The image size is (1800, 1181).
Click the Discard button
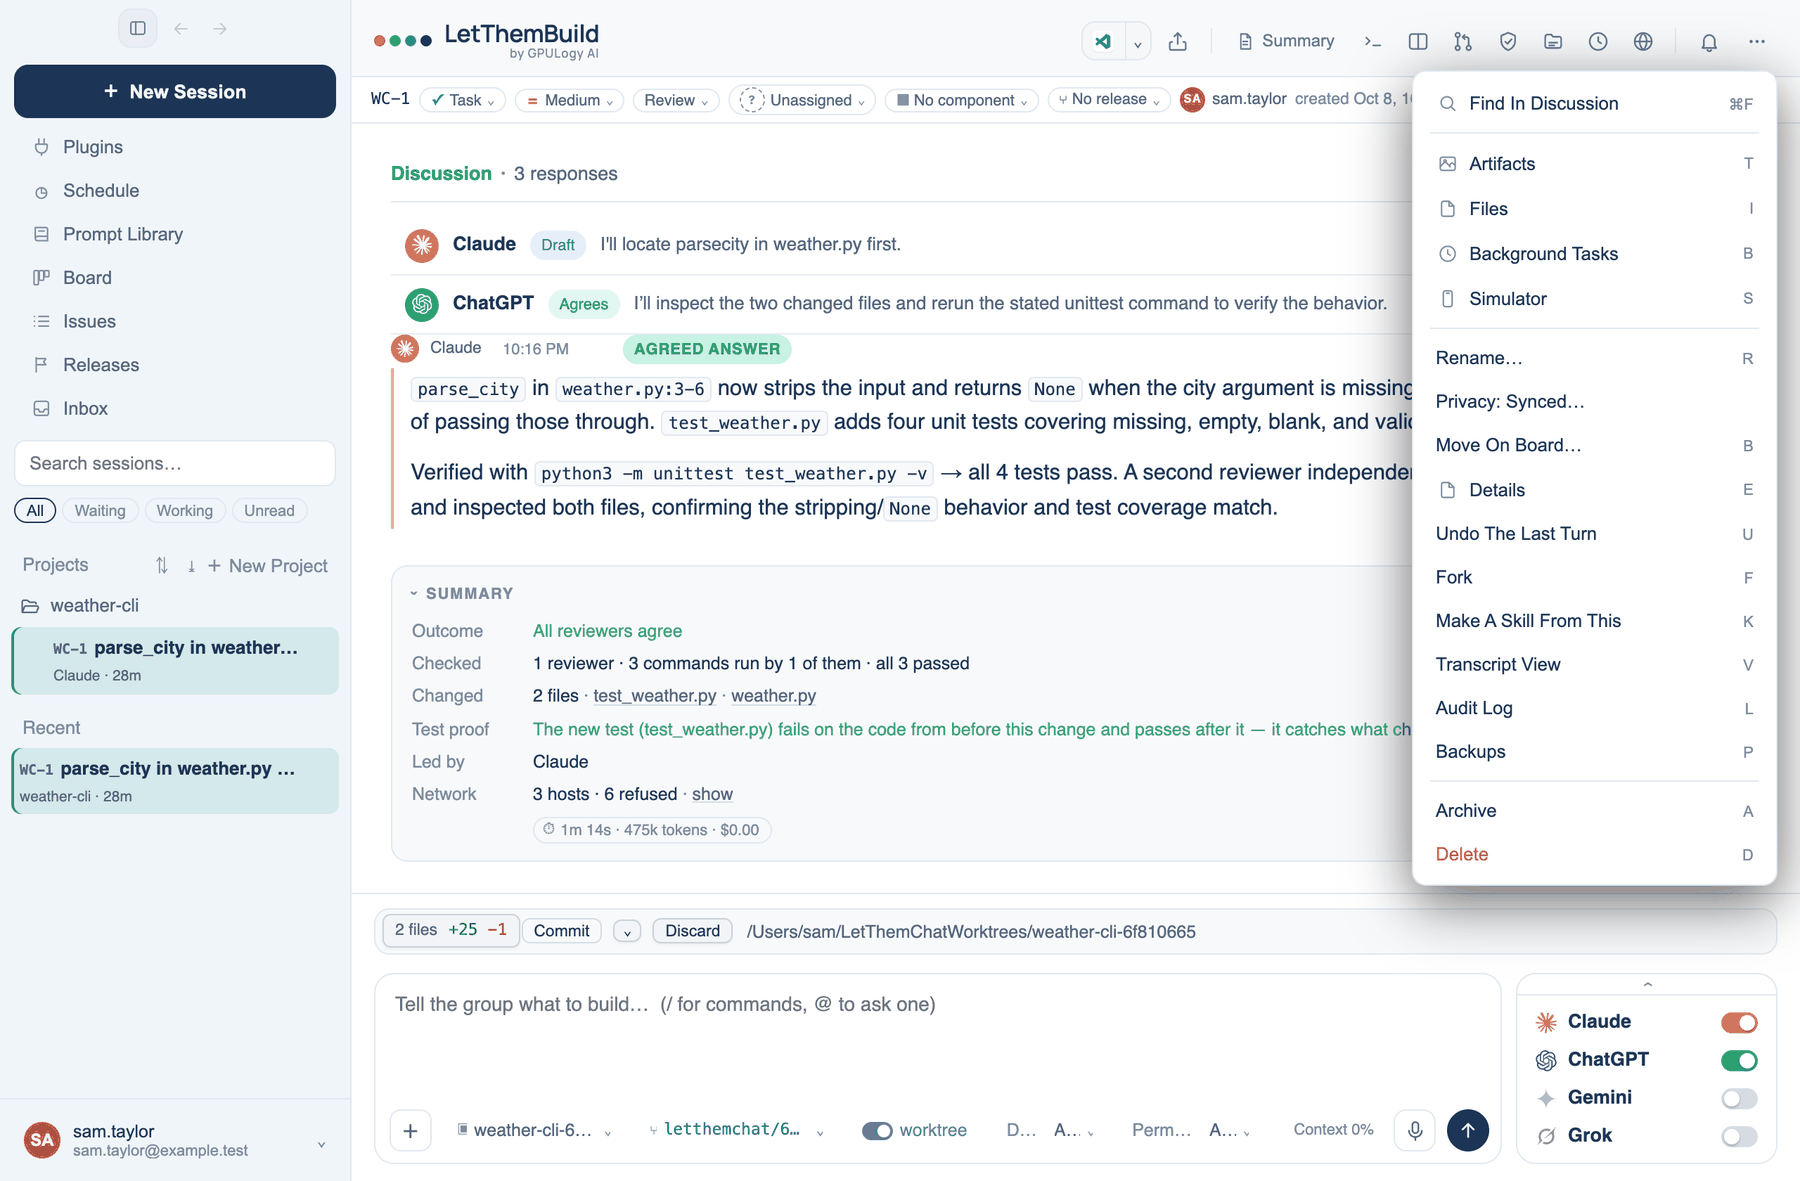pos(692,931)
